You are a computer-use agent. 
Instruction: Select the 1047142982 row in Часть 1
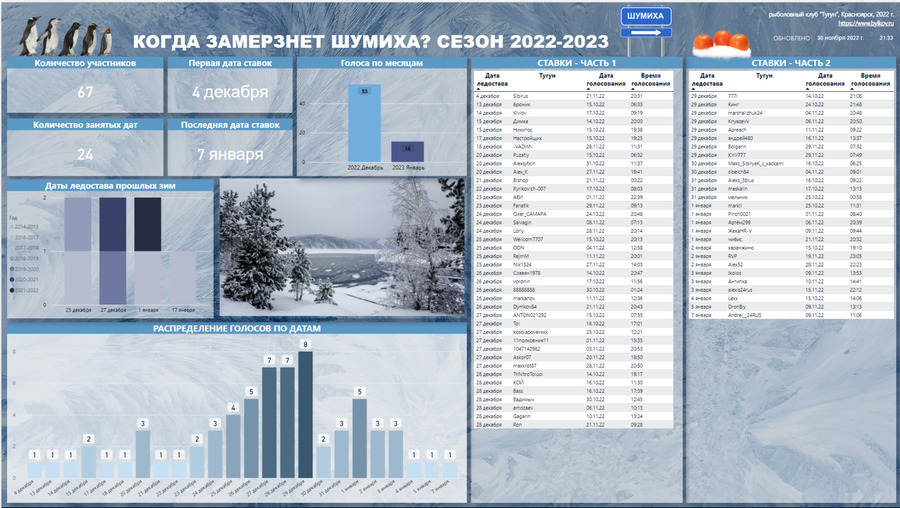pyautogui.click(x=573, y=348)
